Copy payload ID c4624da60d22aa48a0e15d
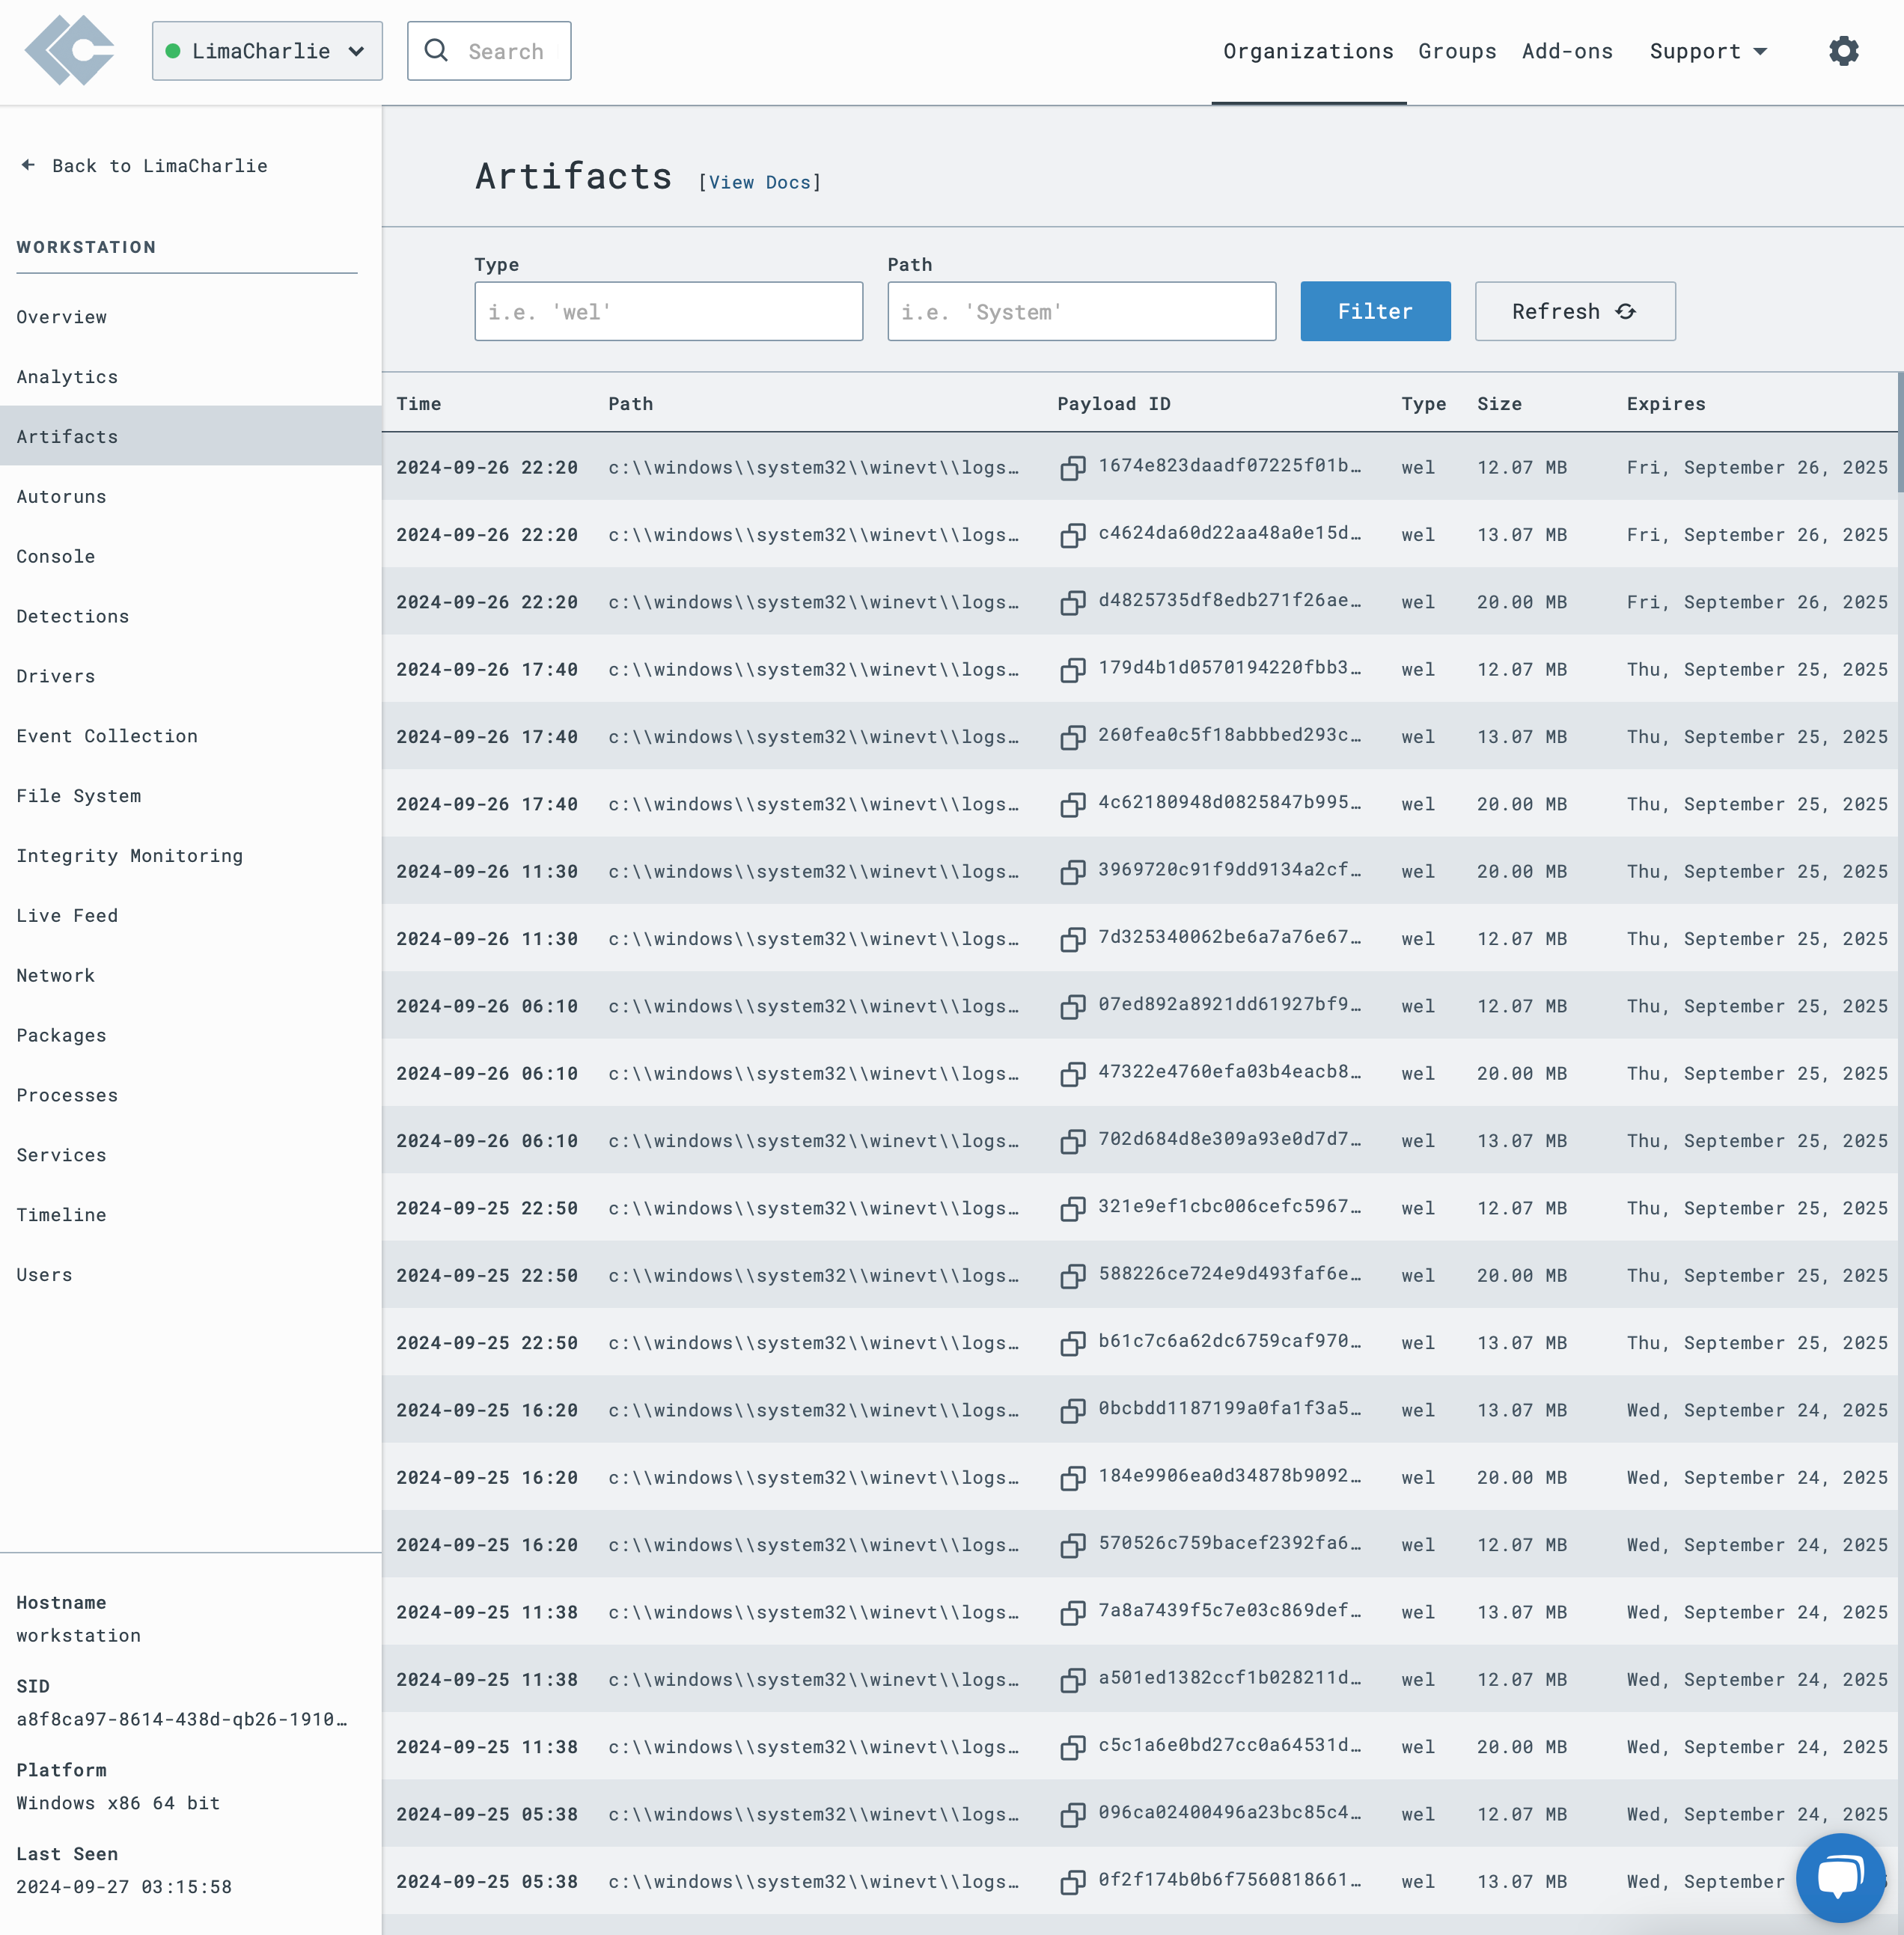This screenshot has width=1904, height=1935. coord(1073,535)
